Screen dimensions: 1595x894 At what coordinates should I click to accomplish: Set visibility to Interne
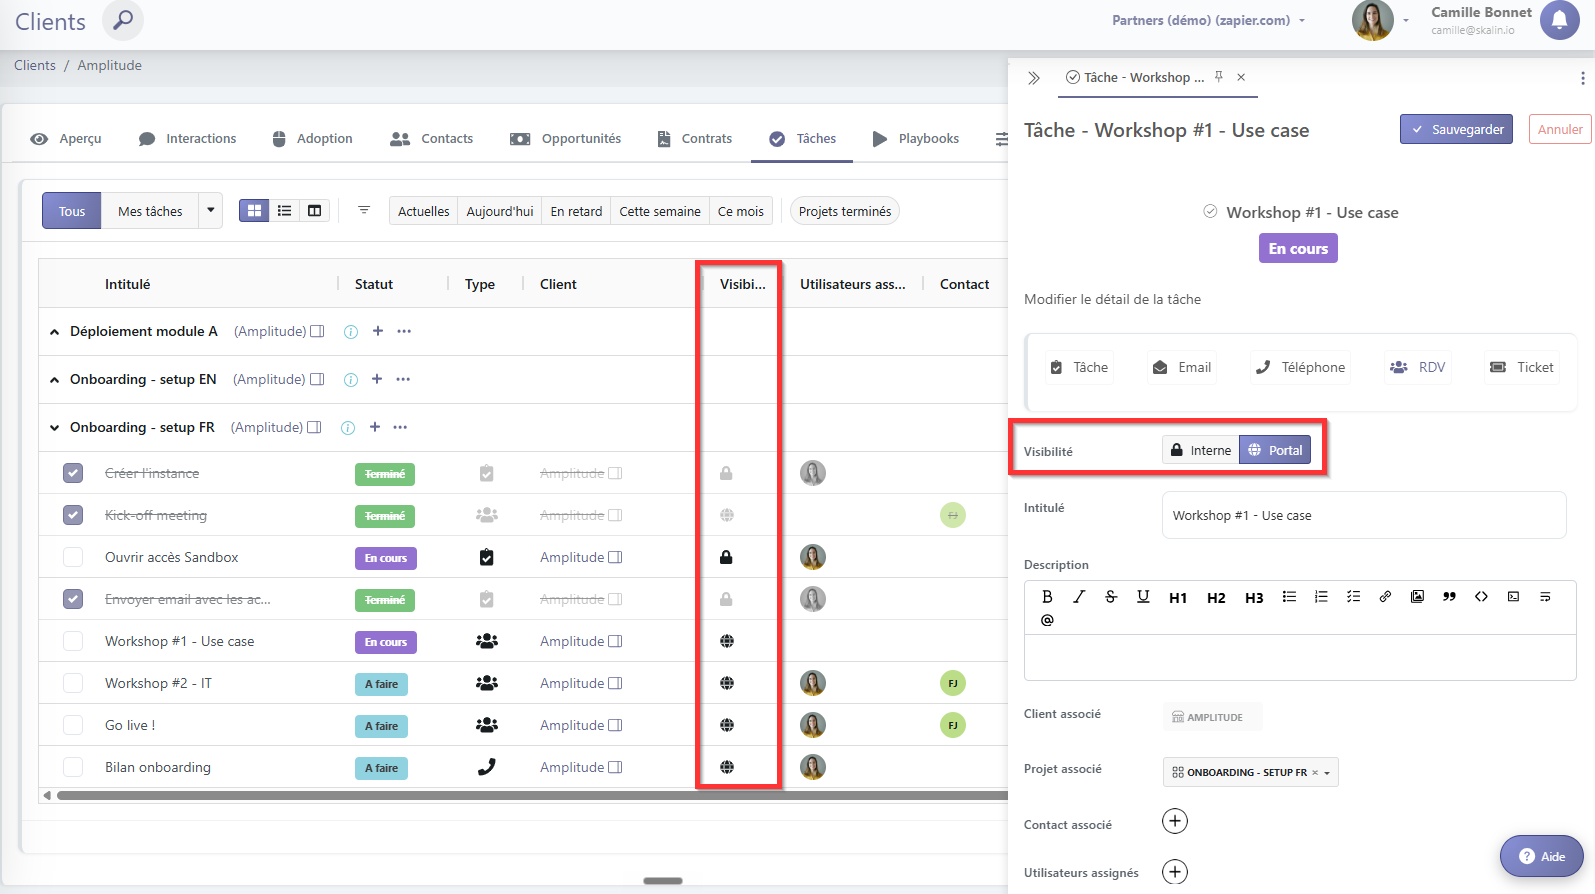(1201, 450)
